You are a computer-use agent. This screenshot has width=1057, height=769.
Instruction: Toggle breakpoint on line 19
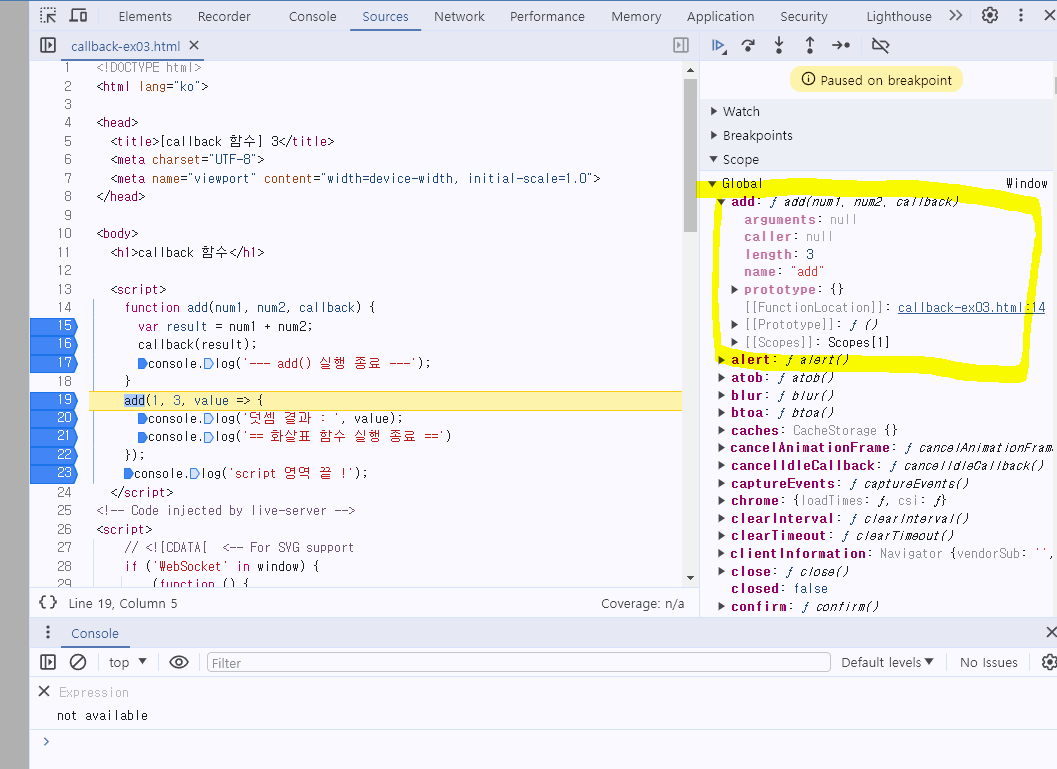pyautogui.click(x=54, y=400)
